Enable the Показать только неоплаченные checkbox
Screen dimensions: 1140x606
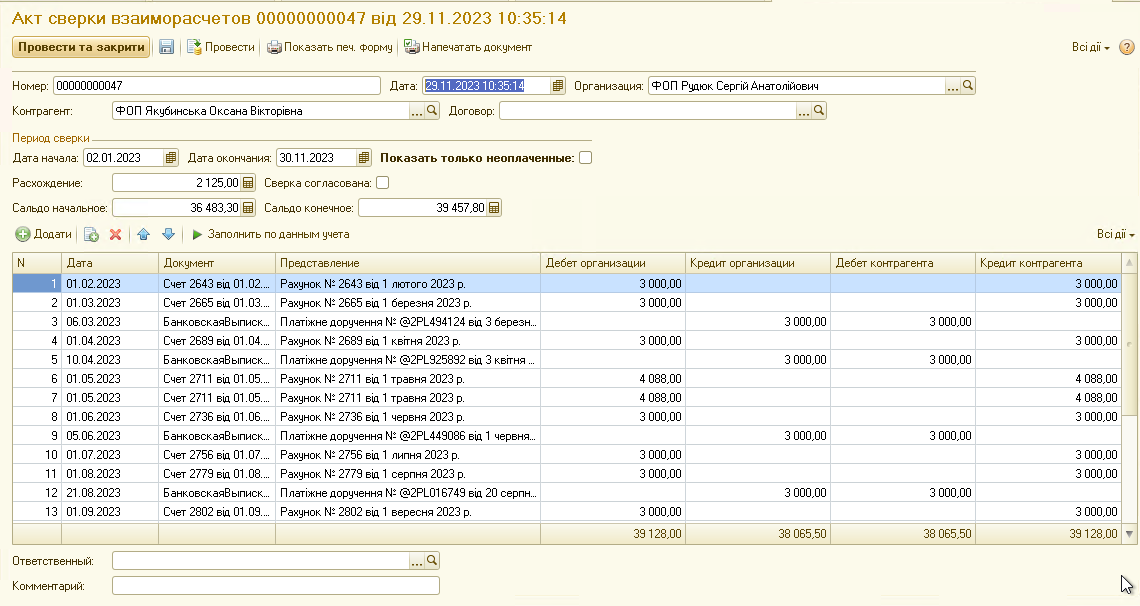click(585, 158)
